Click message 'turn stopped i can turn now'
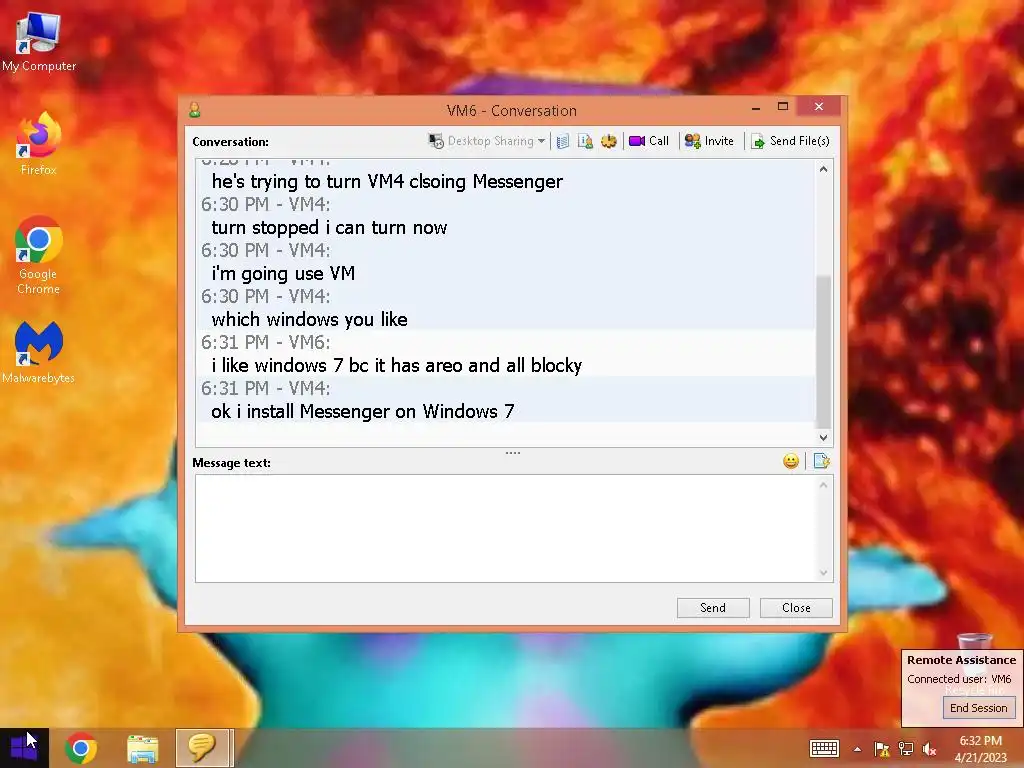Screen dimensions: 1024x768 329,227
